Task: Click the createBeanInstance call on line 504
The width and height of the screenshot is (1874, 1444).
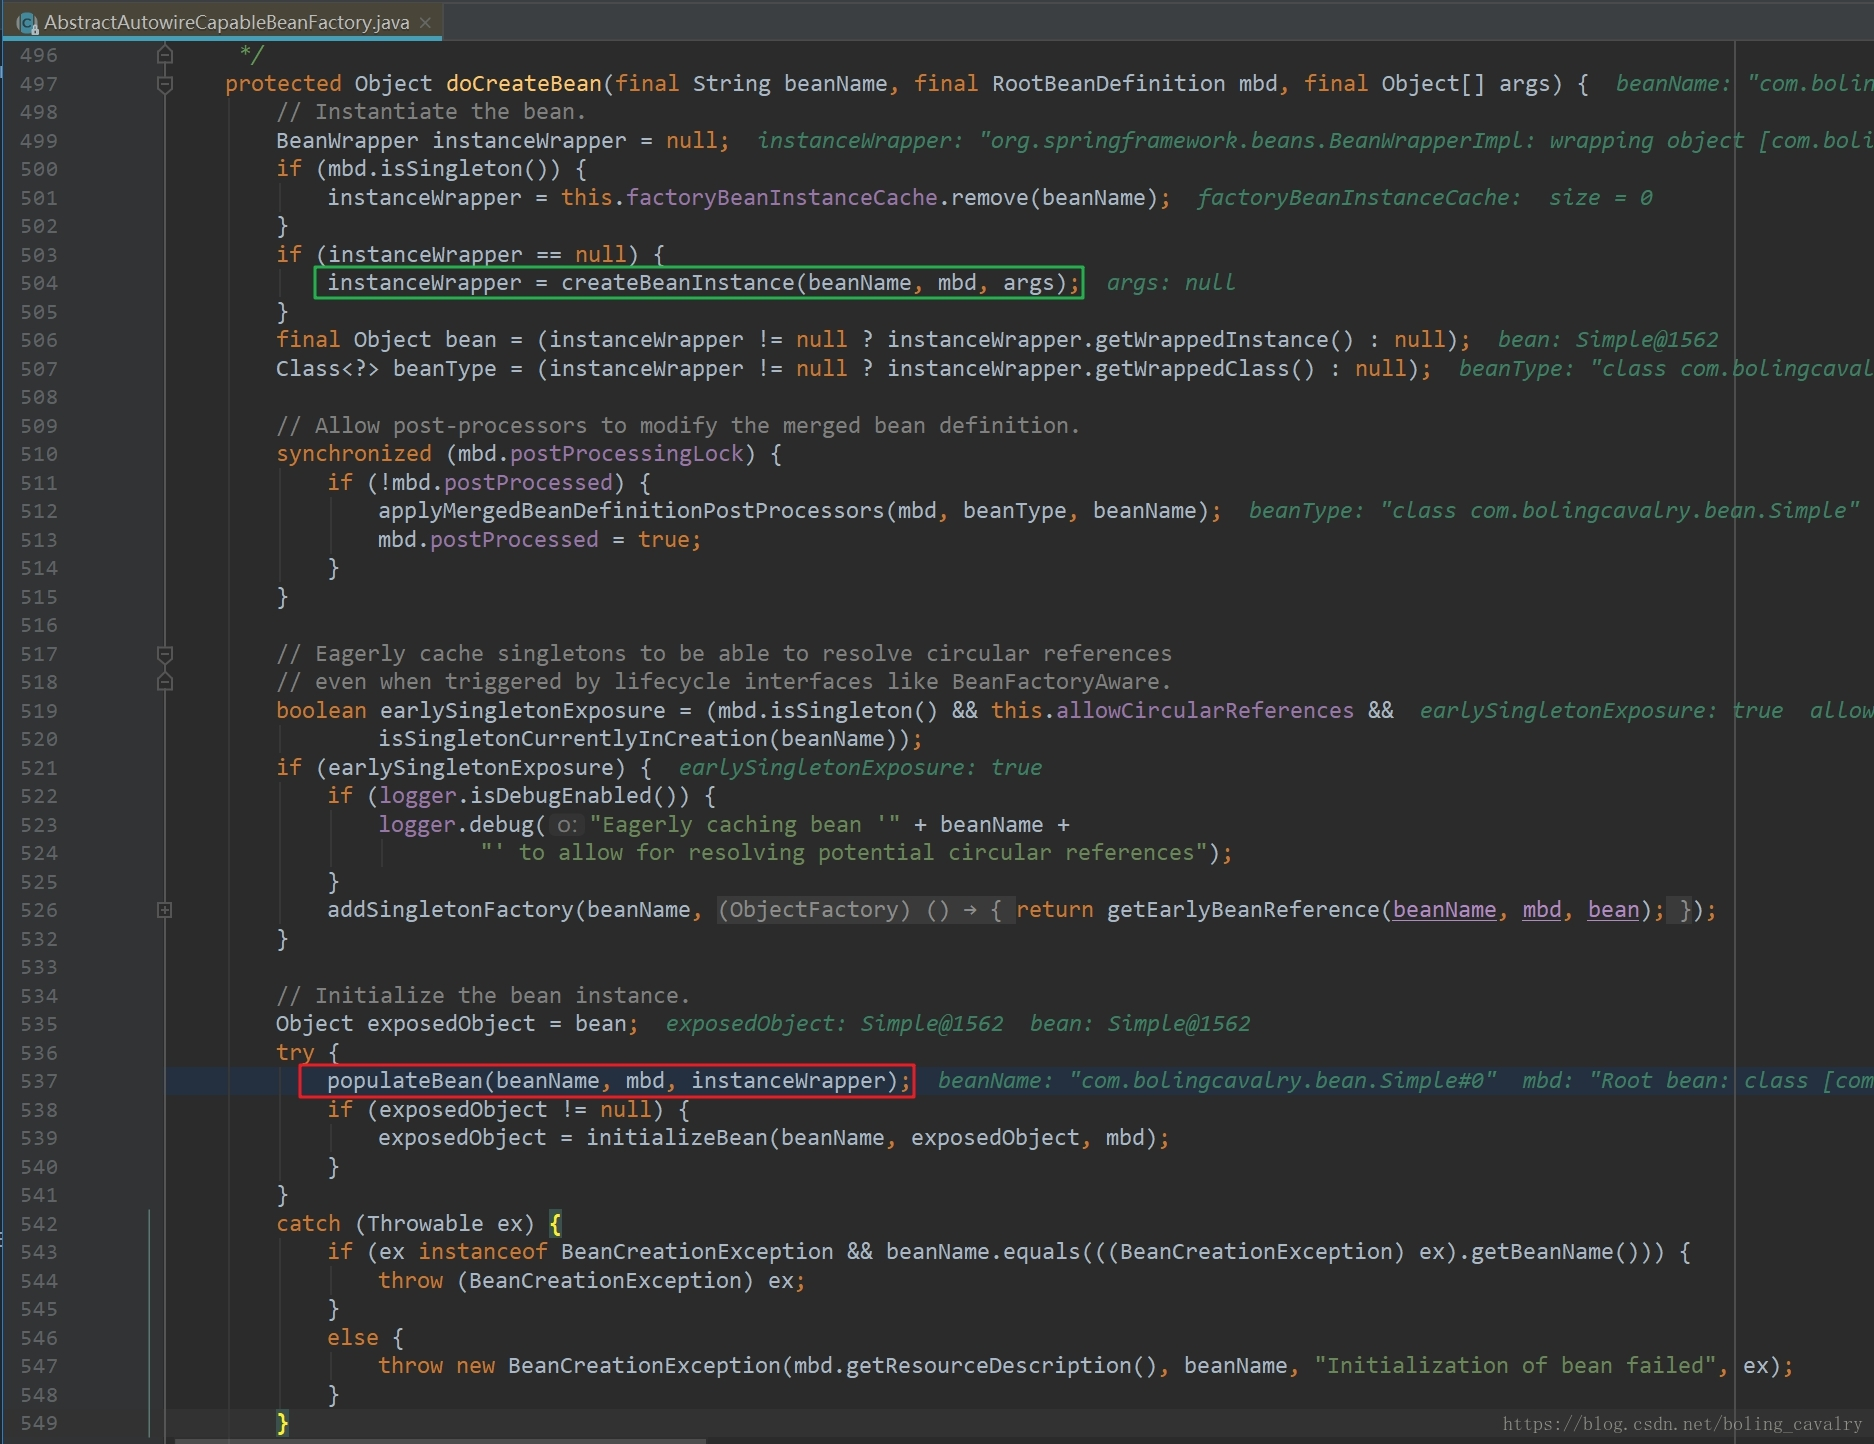Action: tap(677, 283)
